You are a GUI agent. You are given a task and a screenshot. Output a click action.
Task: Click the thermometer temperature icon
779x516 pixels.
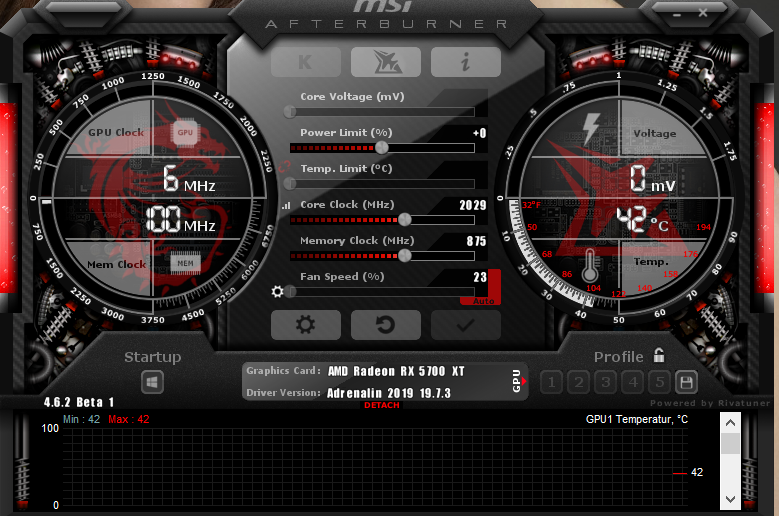click(x=590, y=266)
